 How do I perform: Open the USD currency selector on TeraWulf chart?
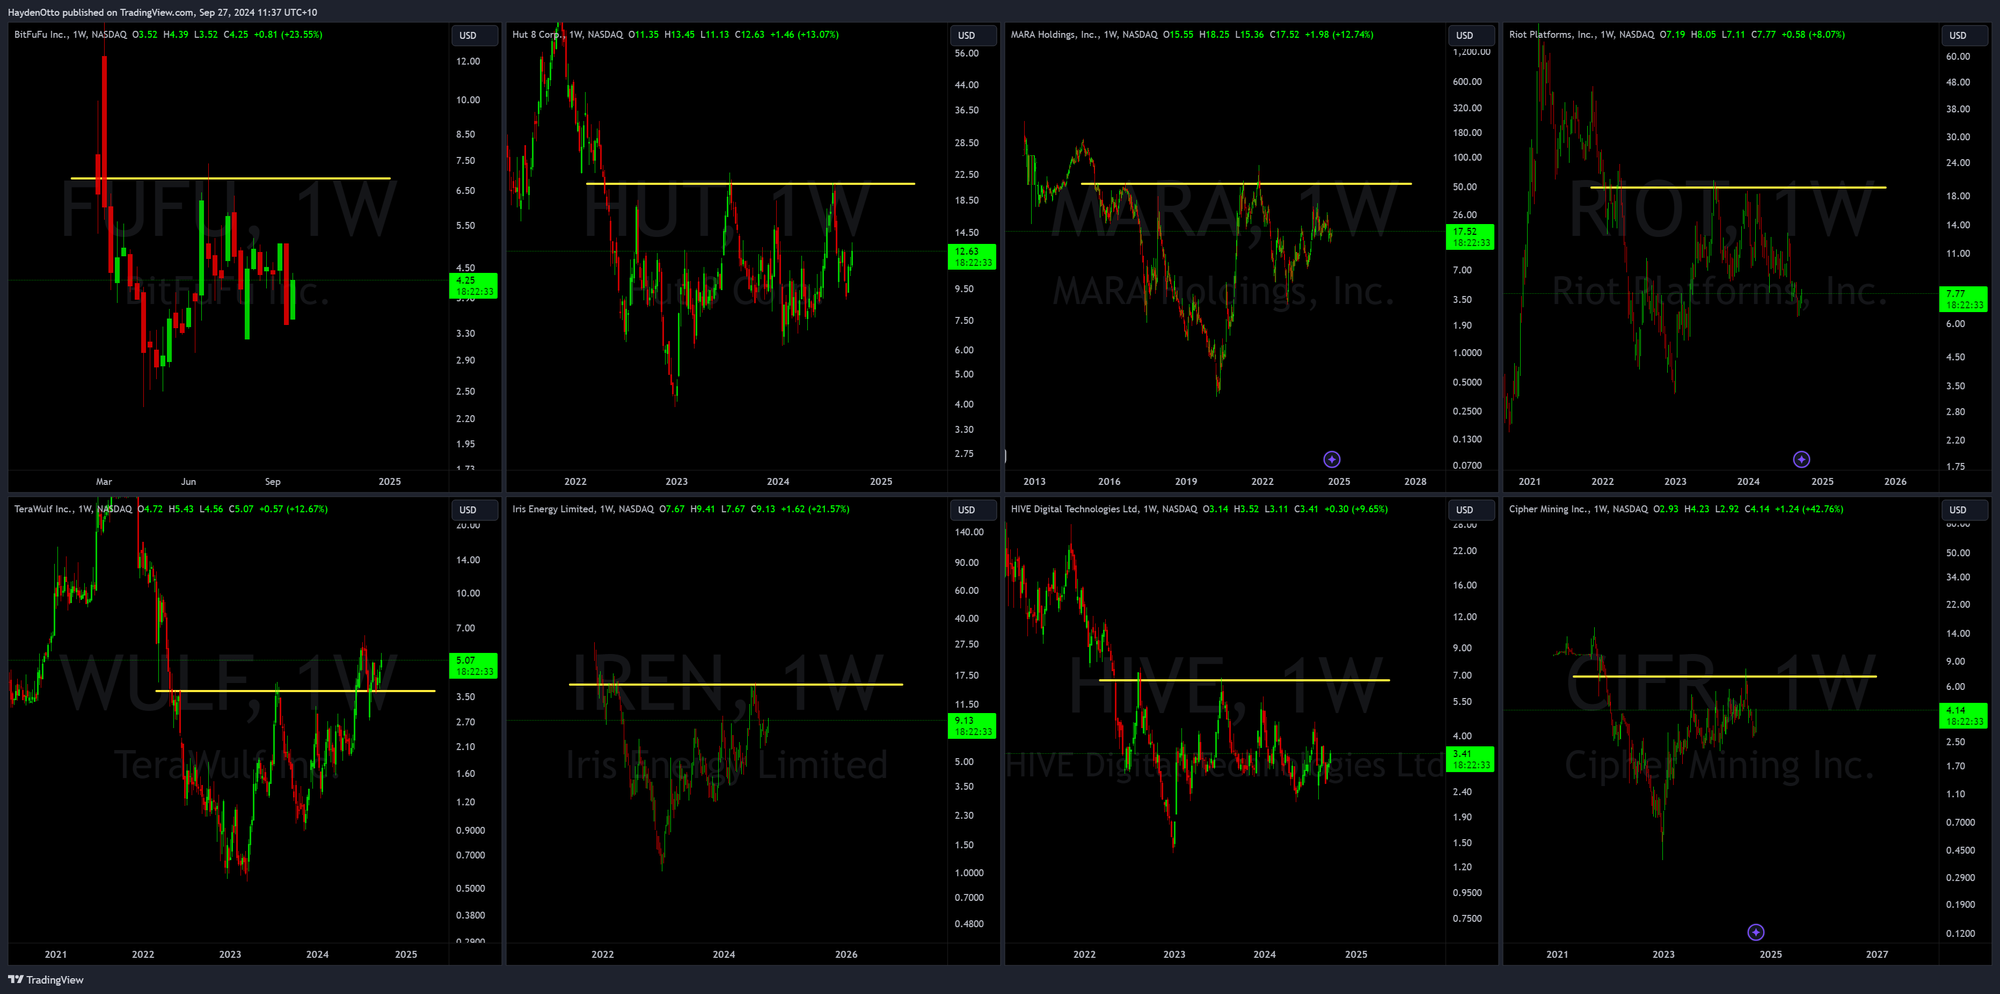[468, 510]
